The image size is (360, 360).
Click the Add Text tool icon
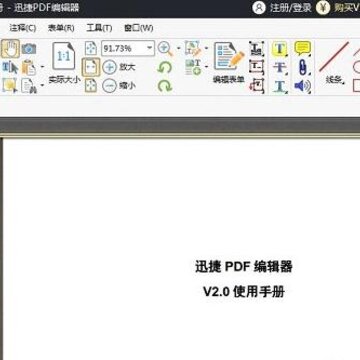pyautogui.click(x=193, y=67)
